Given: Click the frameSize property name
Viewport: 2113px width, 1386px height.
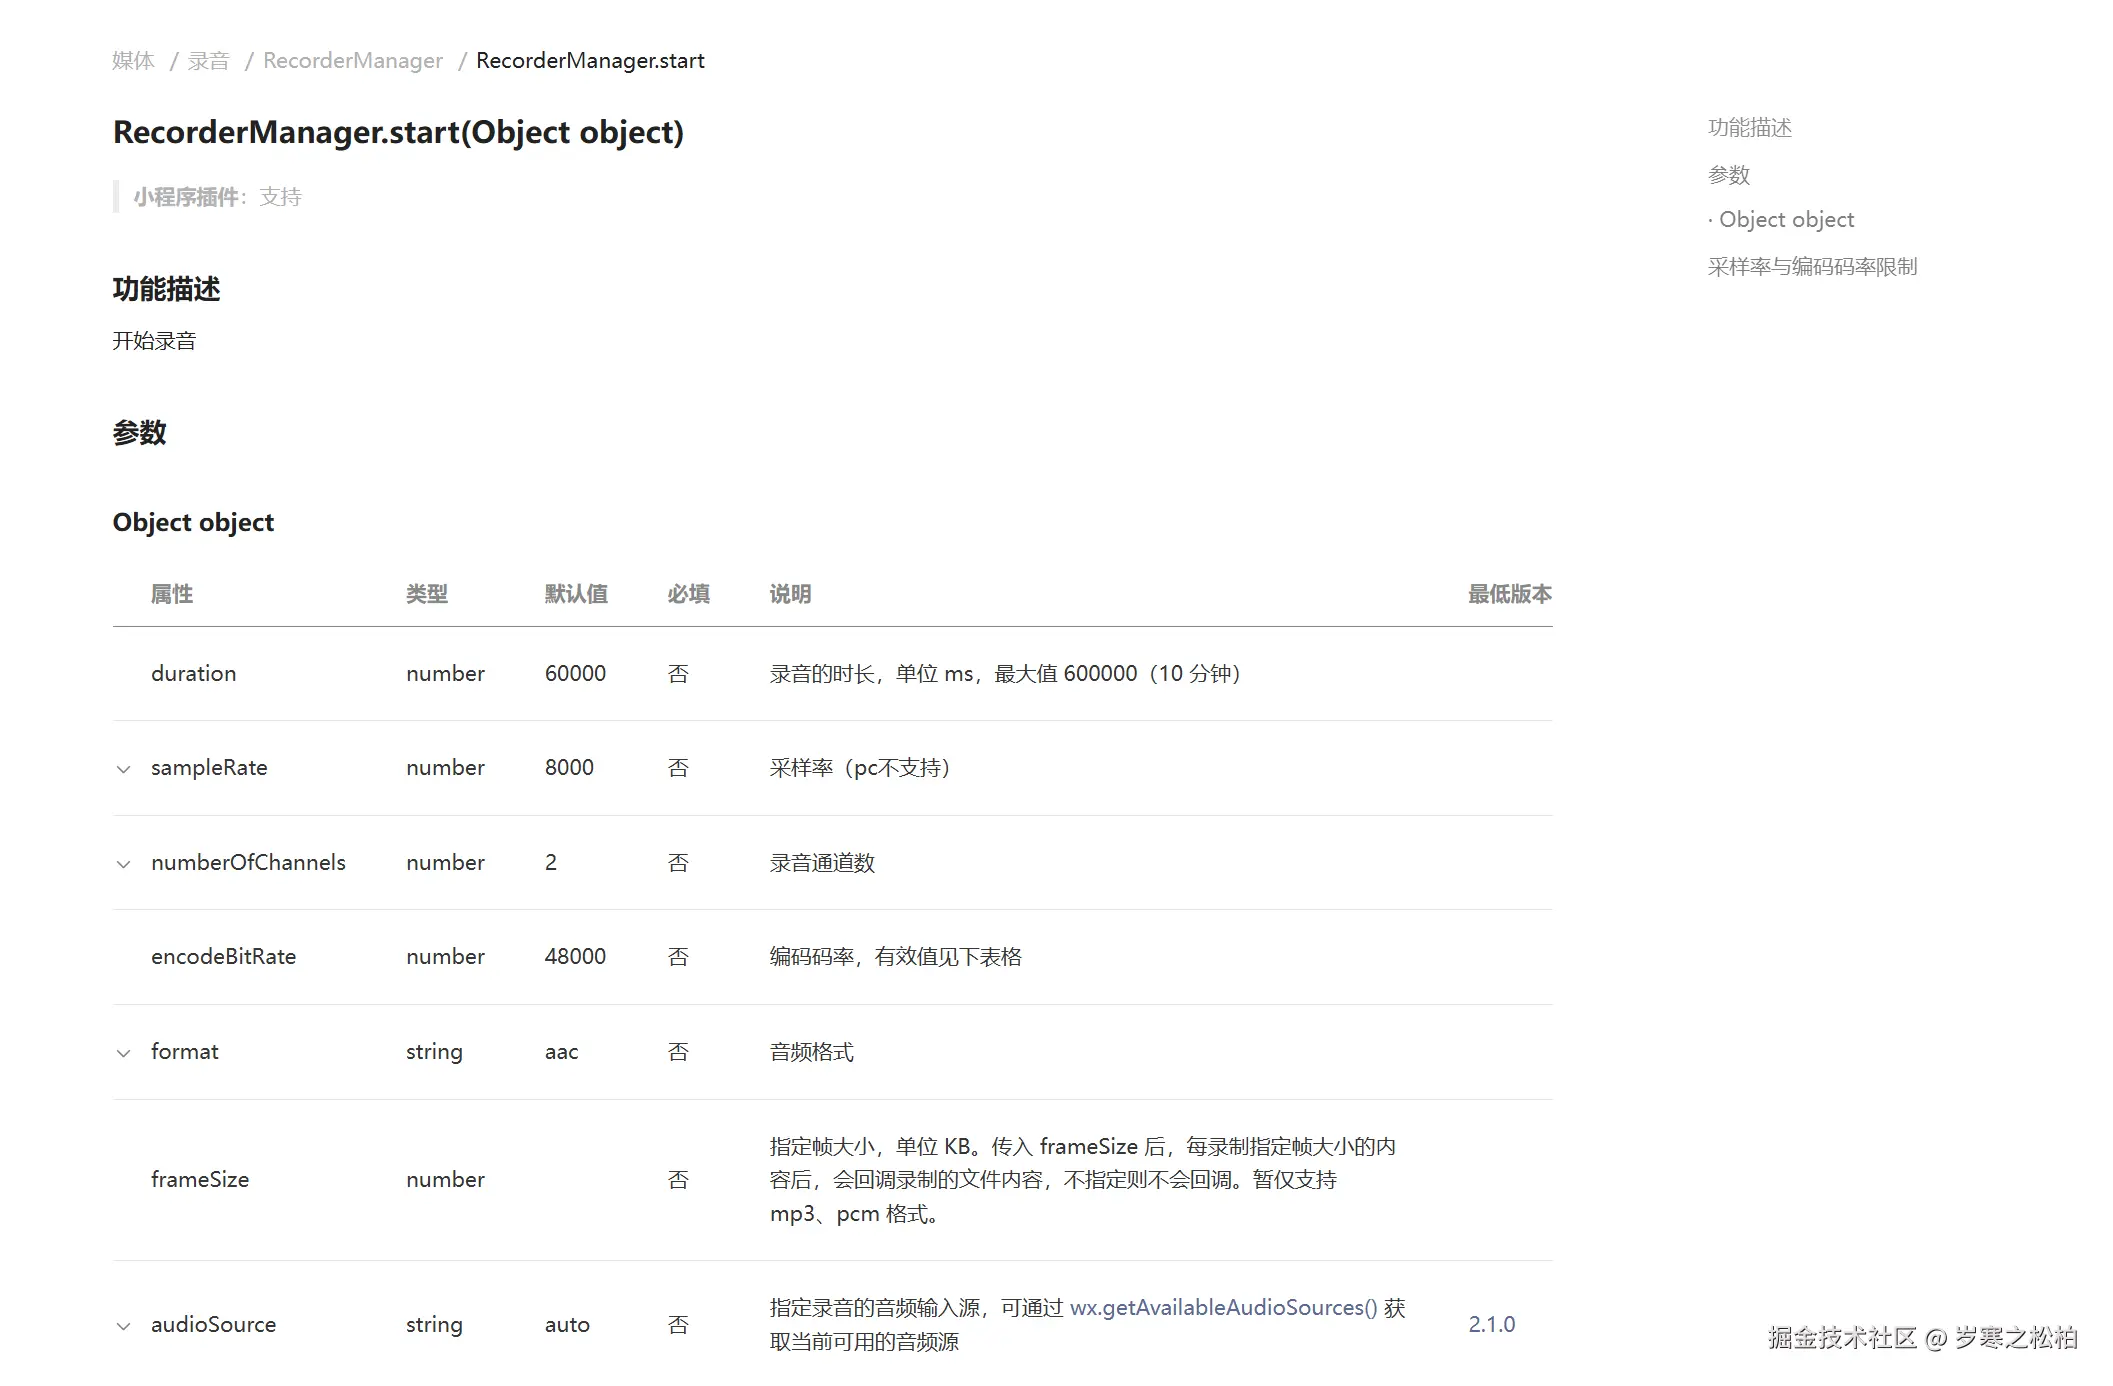Looking at the screenshot, I should [200, 1180].
